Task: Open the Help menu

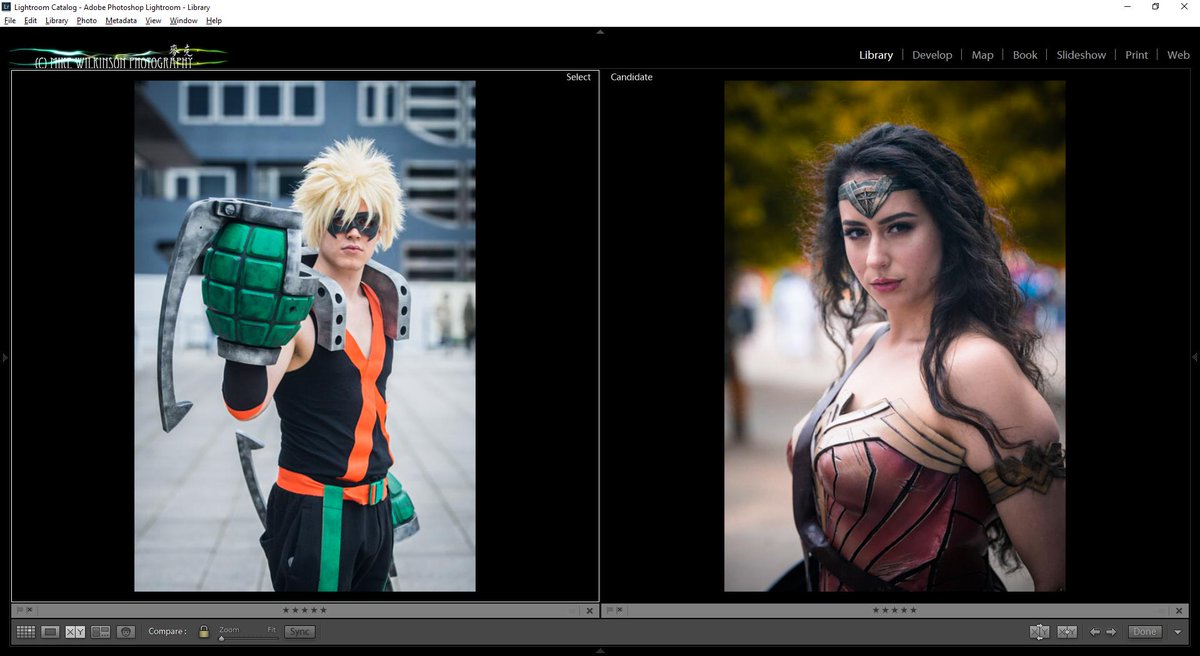Action: pyautogui.click(x=214, y=20)
